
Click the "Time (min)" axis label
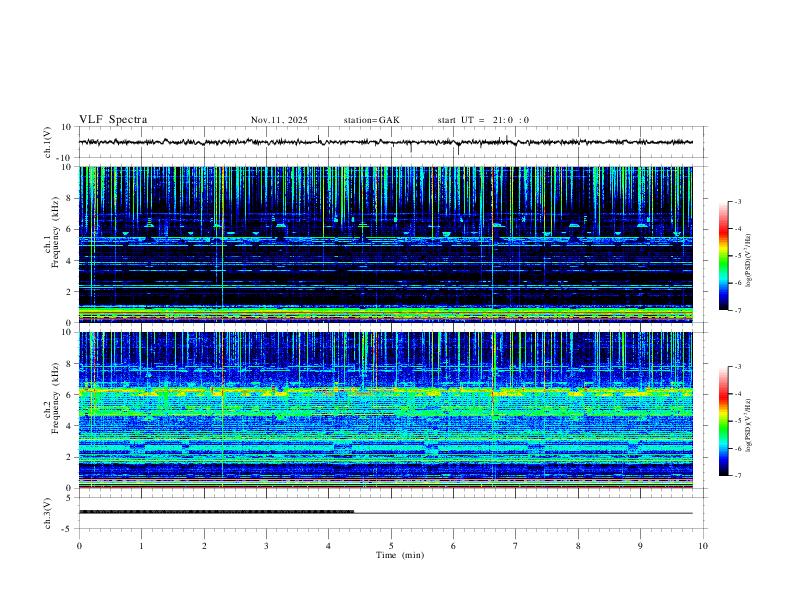400,555
